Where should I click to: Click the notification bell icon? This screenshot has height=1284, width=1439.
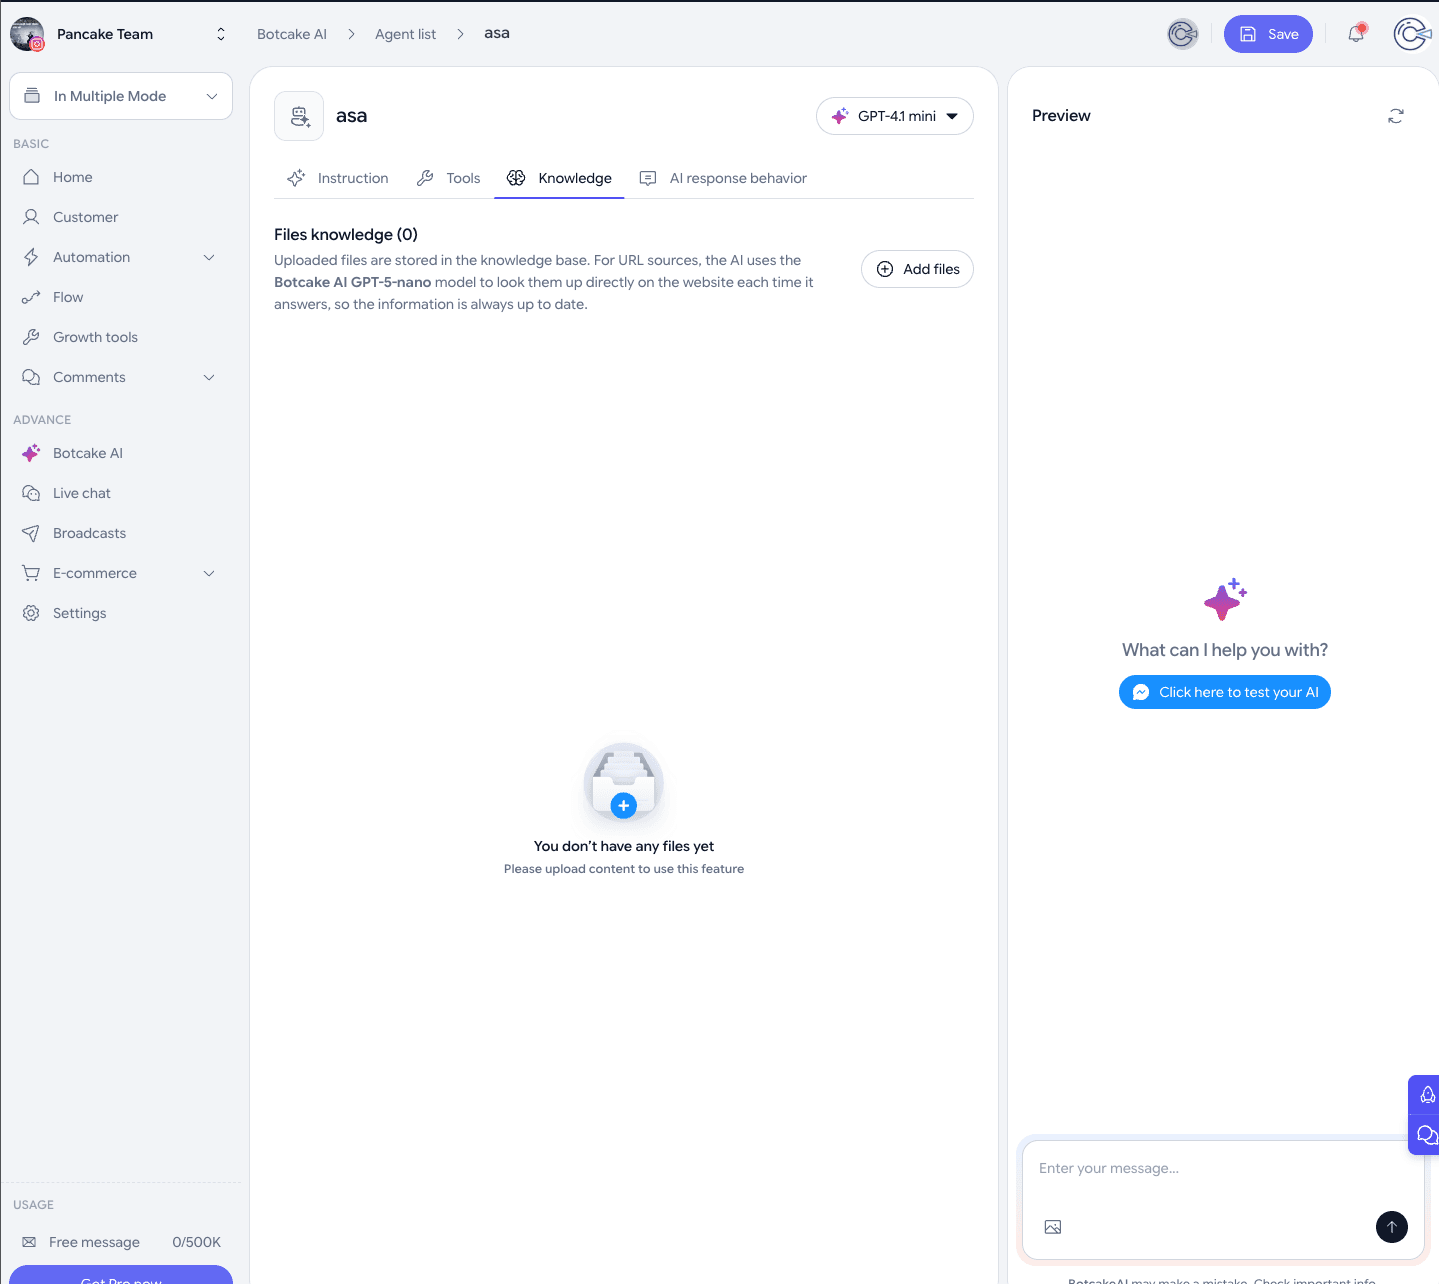[x=1356, y=34]
